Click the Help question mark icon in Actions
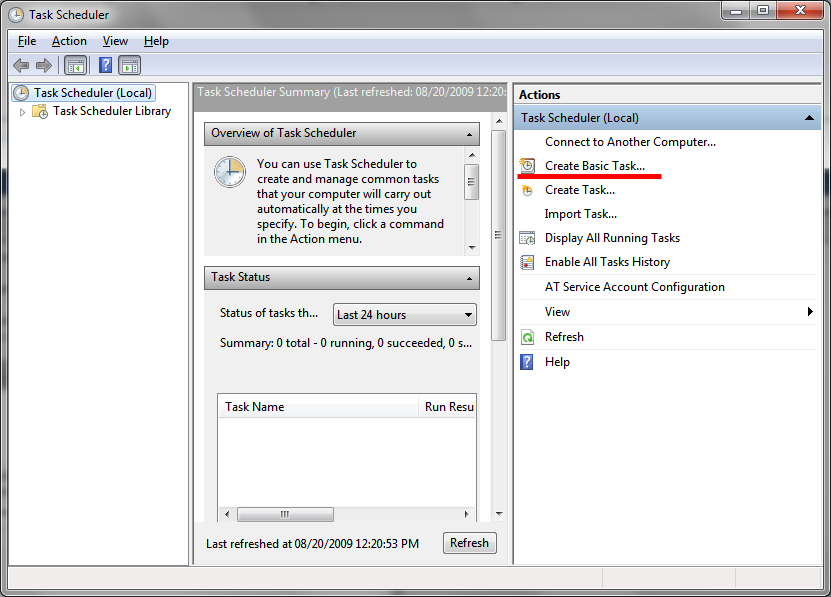 527,362
